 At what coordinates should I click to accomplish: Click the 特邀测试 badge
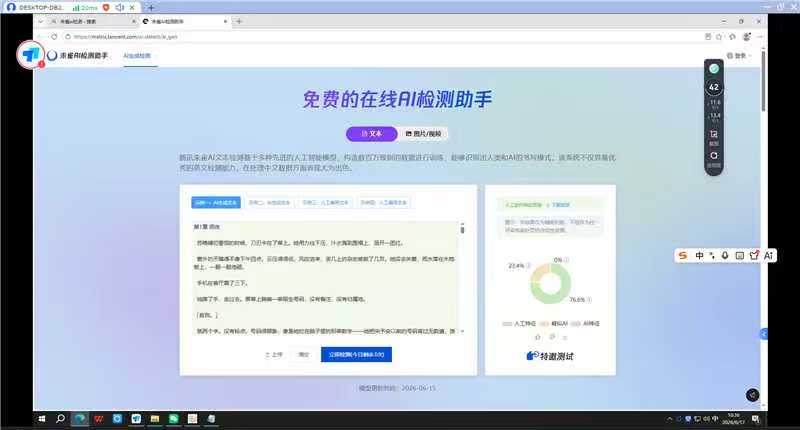(x=550, y=356)
